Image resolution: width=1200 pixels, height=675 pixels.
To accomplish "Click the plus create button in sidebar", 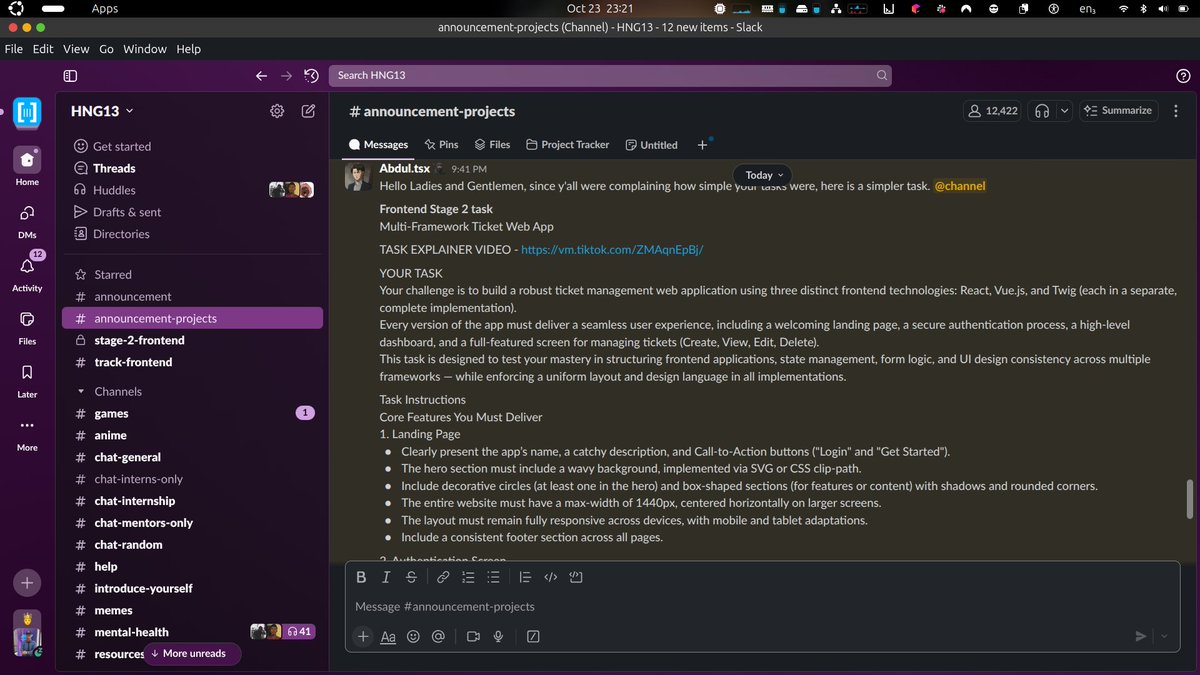I will point(27,582).
